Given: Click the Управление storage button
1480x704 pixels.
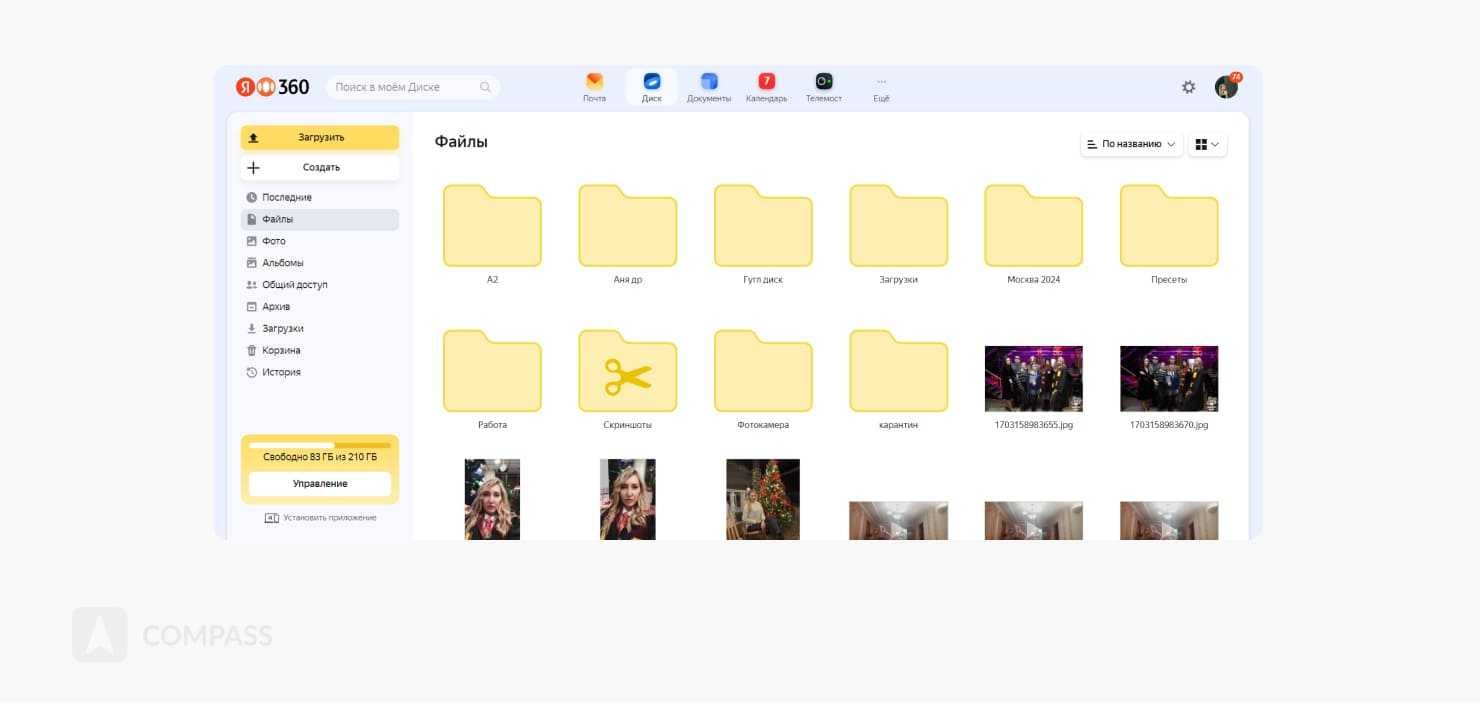Looking at the screenshot, I should click(320, 484).
